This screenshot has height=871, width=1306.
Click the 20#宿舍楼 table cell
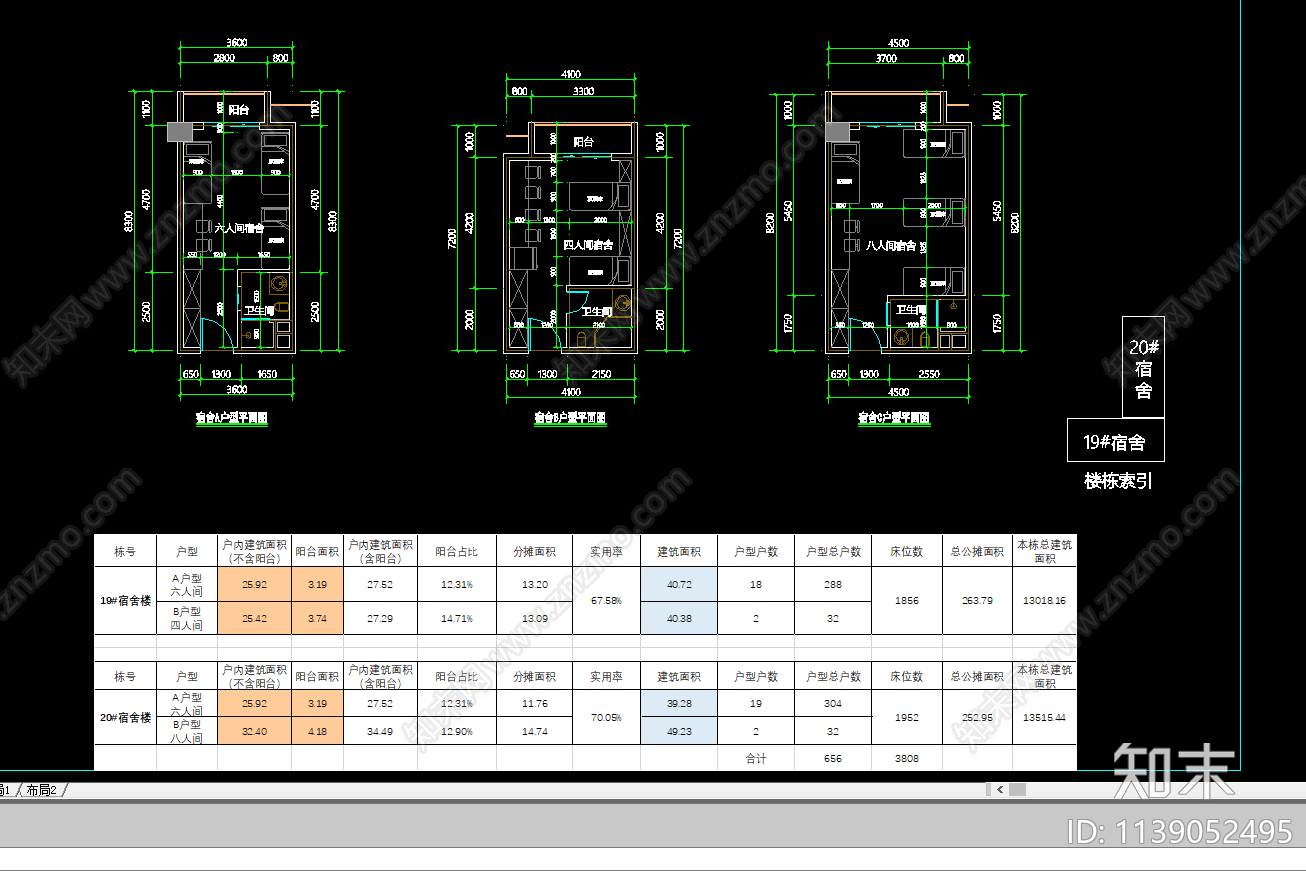pyautogui.click(x=125, y=717)
